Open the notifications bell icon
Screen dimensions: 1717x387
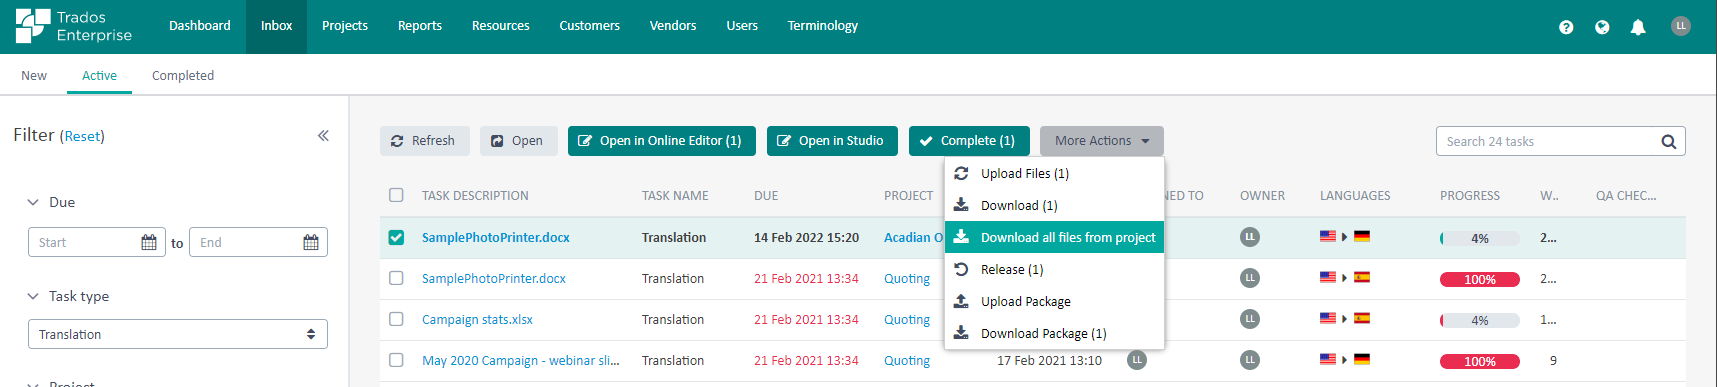tap(1638, 27)
